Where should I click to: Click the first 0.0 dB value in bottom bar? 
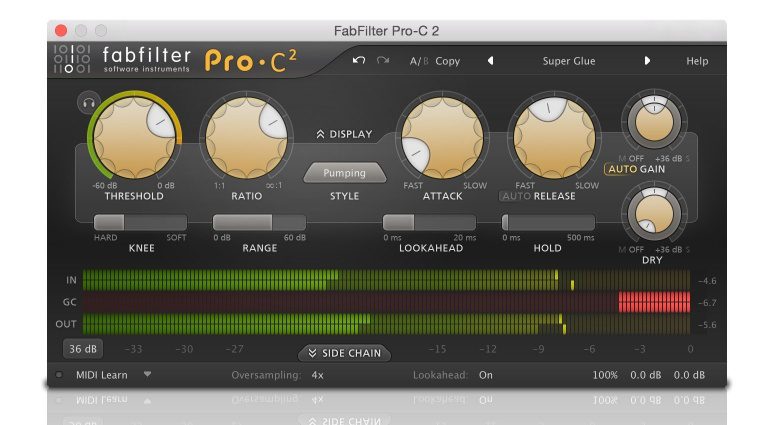pos(646,375)
